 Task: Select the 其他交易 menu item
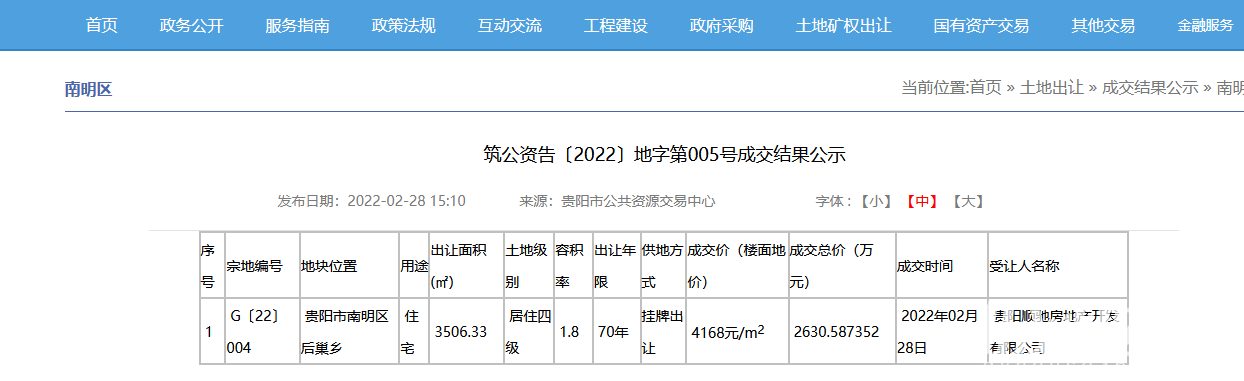(1104, 25)
